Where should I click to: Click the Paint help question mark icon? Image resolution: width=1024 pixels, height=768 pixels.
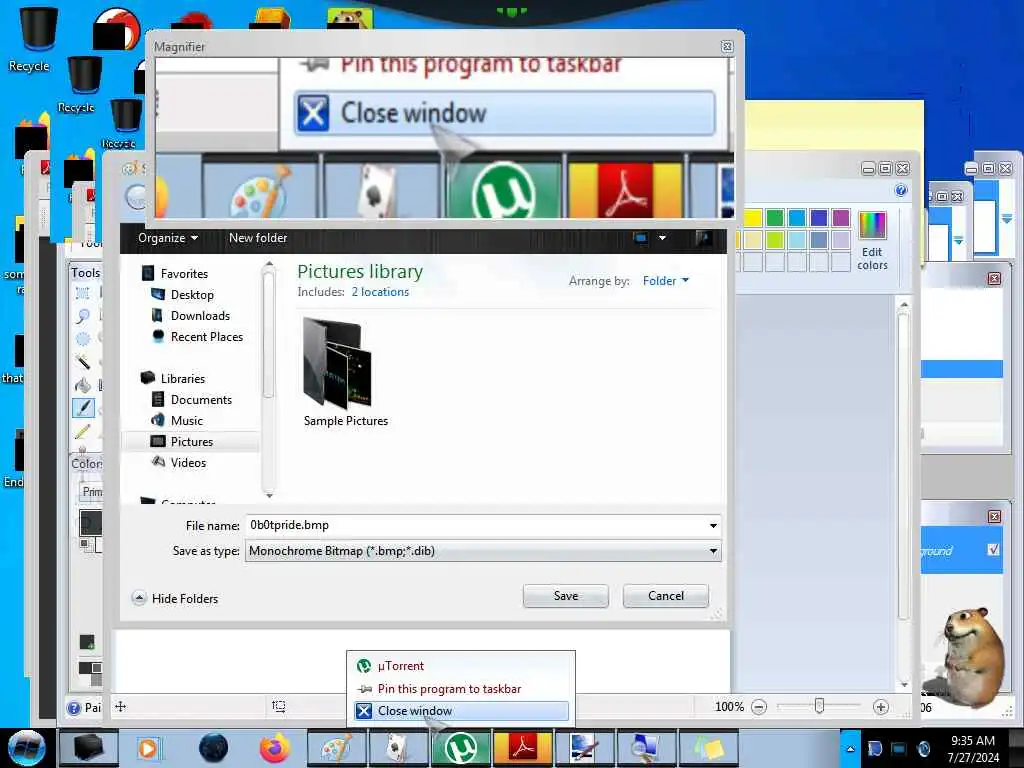click(x=901, y=190)
